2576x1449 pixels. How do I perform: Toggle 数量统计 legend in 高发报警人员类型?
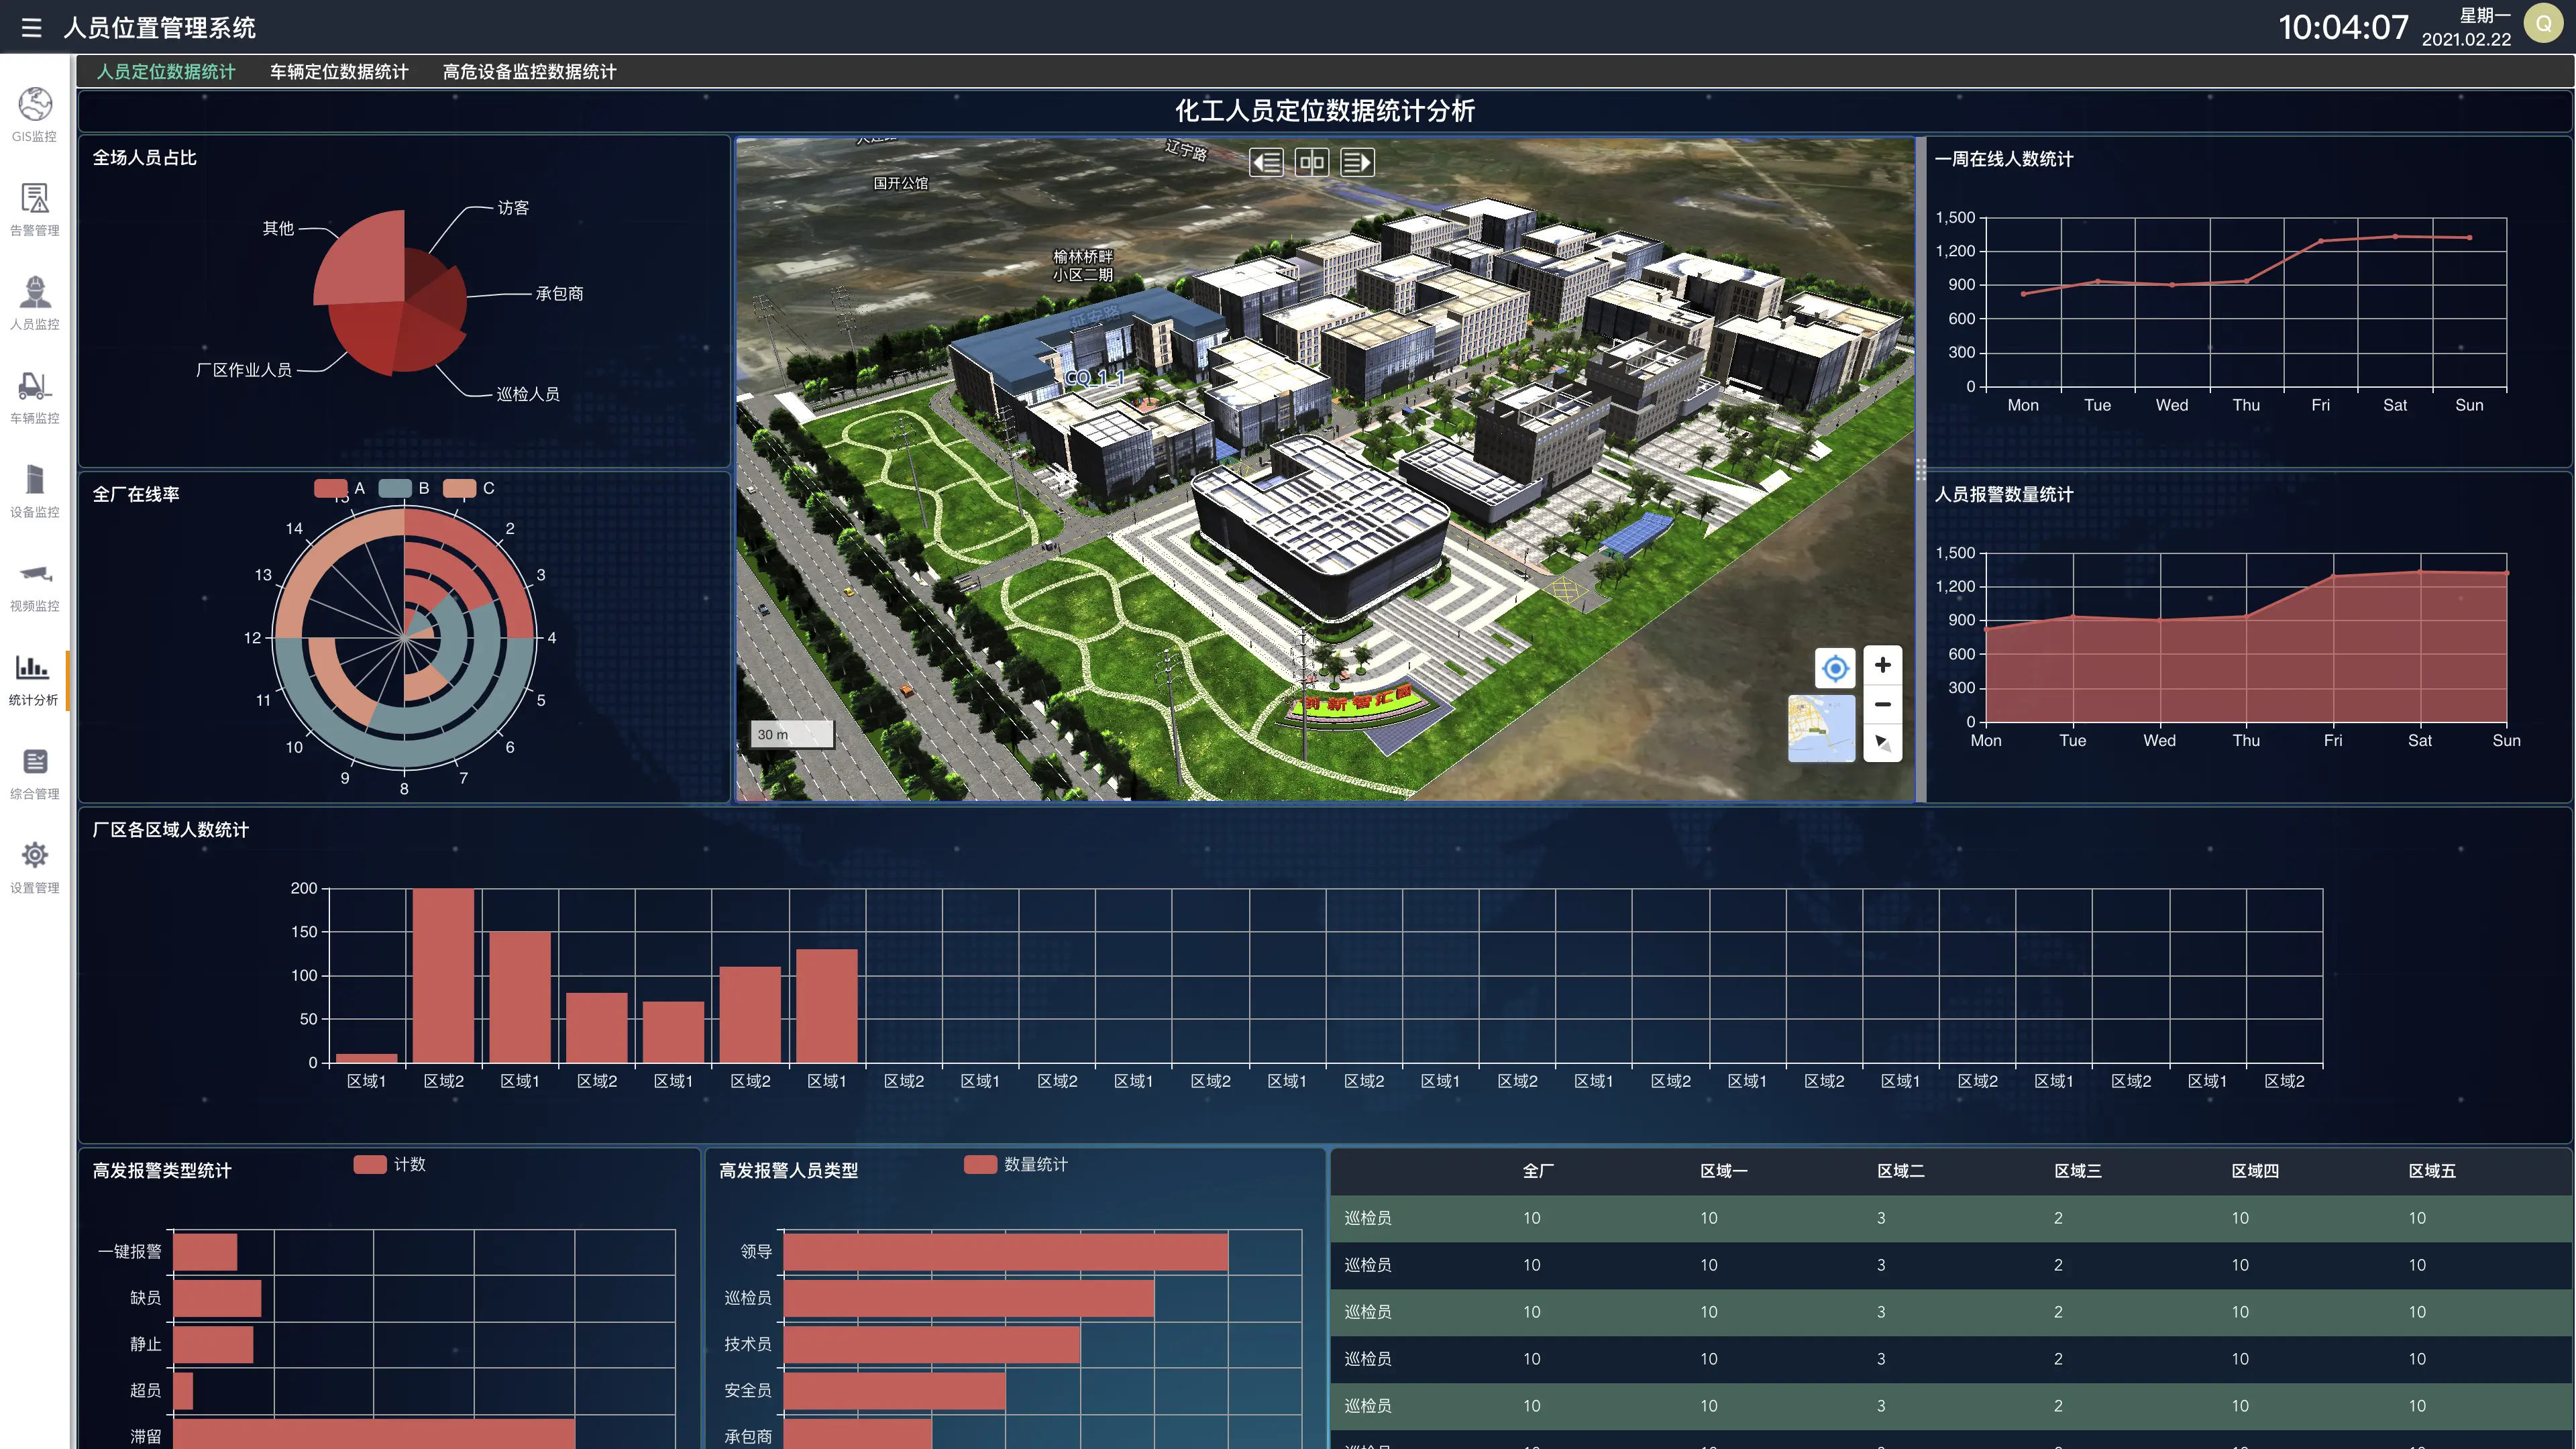point(1016,1164)
